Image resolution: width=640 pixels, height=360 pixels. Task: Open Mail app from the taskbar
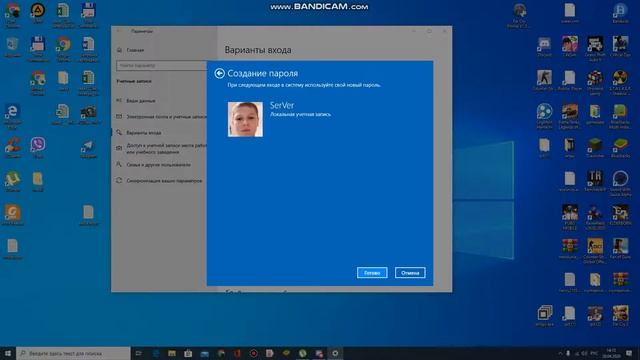[x=204, y=353]
